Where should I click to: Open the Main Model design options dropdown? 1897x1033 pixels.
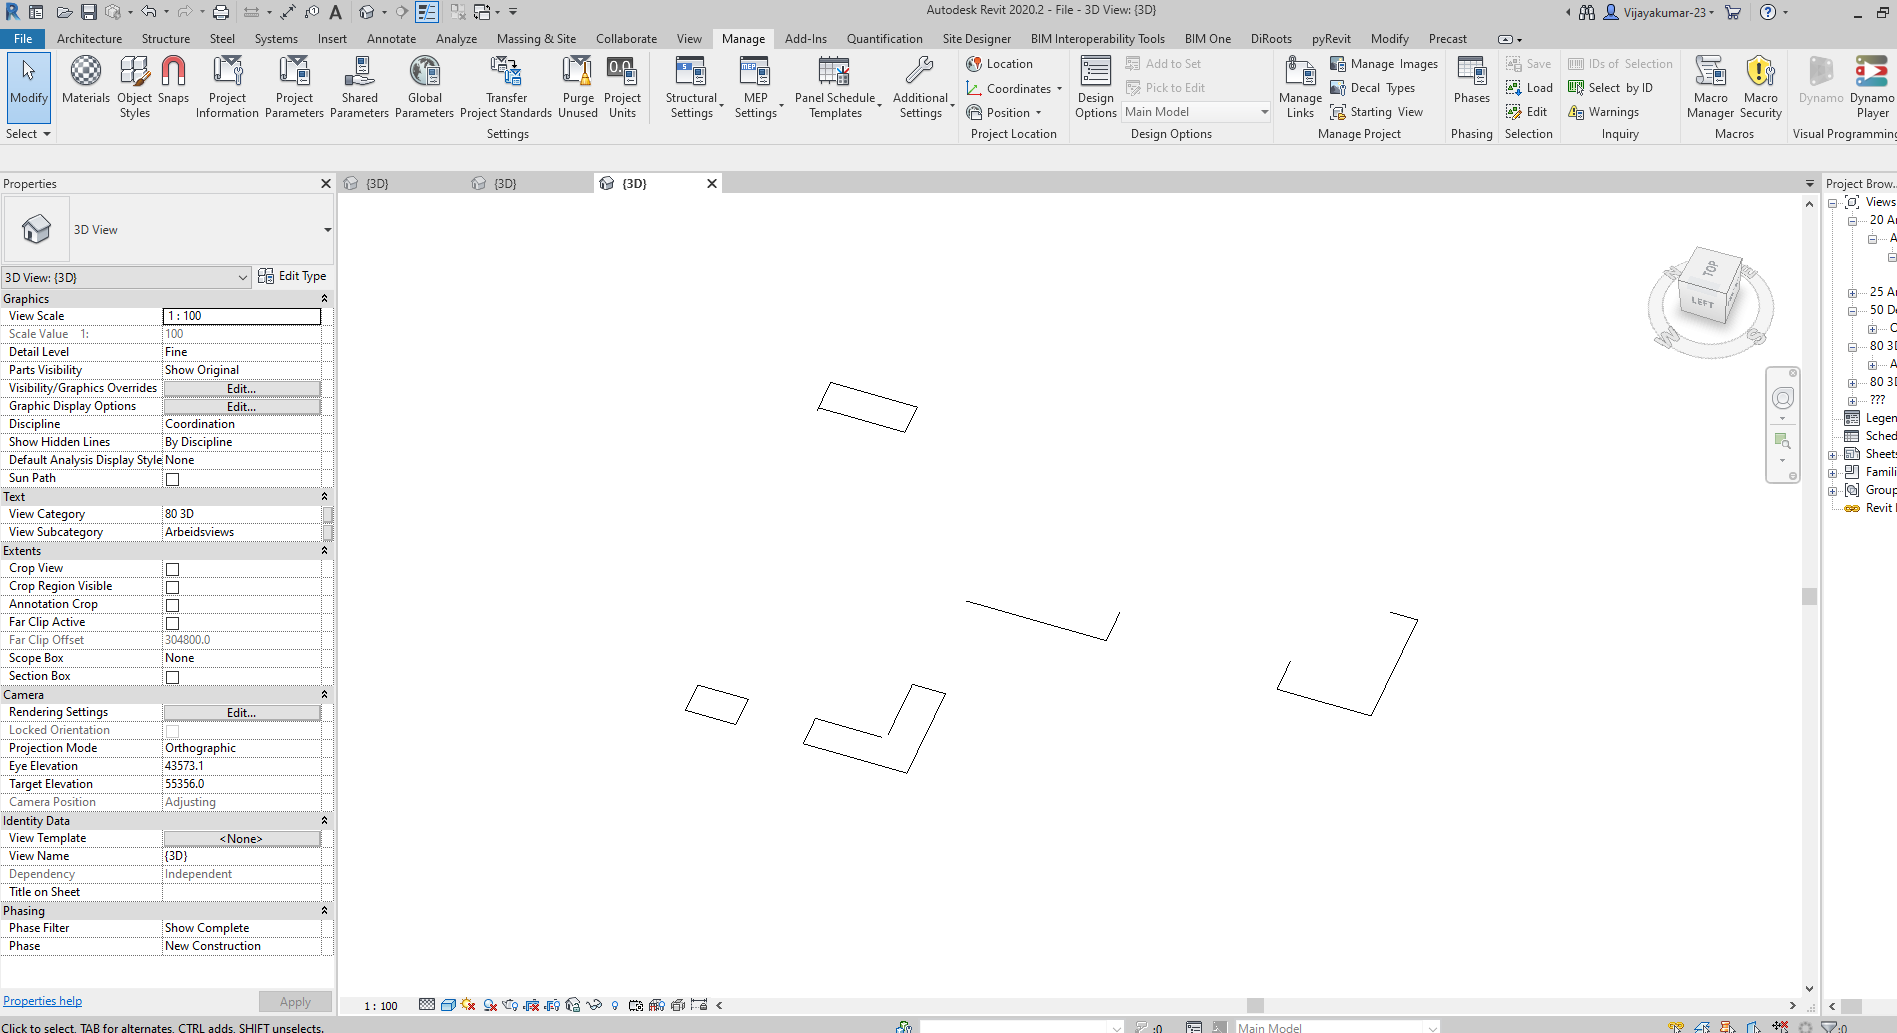(1263, 111)
